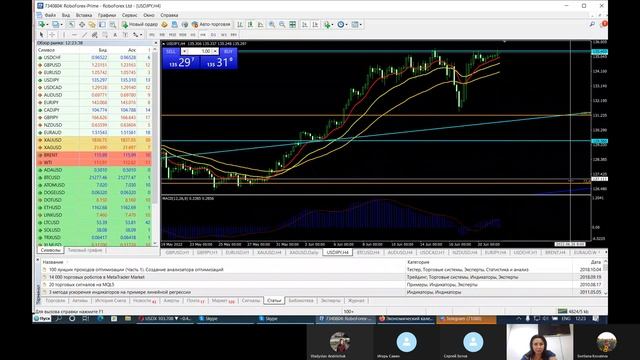
Task: Decrease volume arrow beside SELL
Action: (184, 51)
